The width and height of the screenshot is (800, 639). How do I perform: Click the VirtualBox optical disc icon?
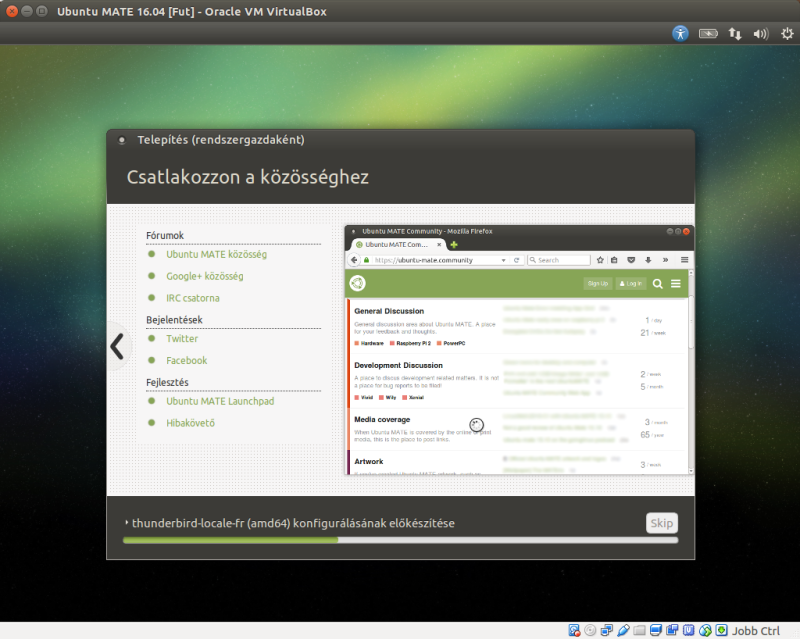tap(590, 631)
